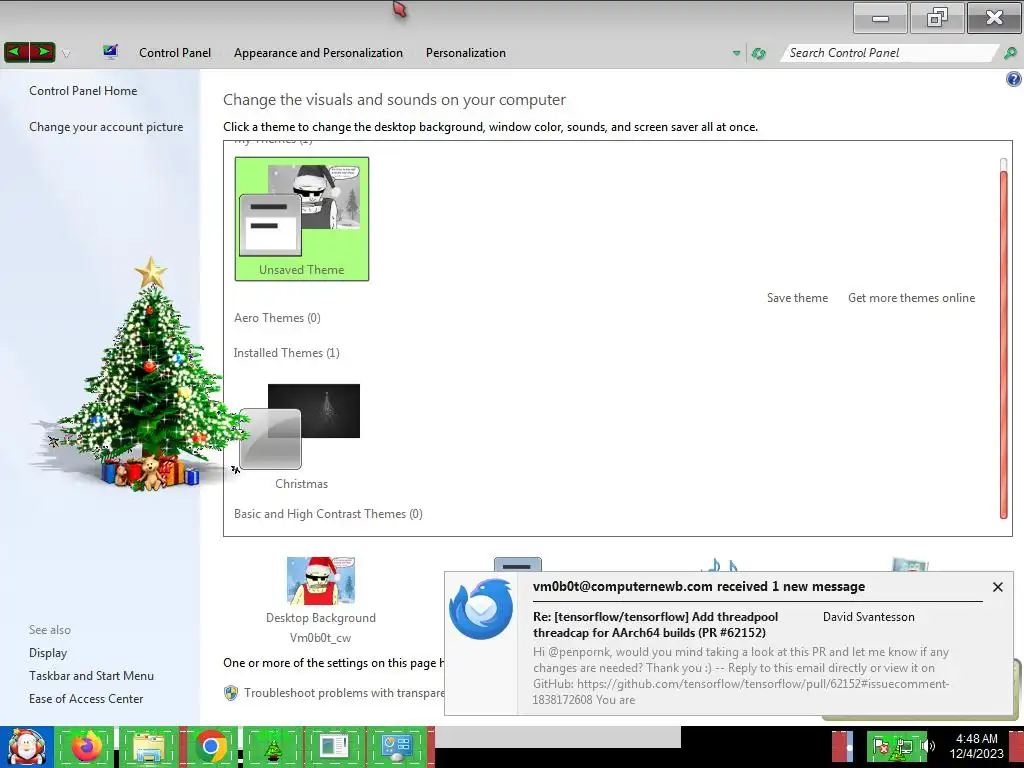The image size is (1024, 768).
Task: Apply the Christmas installed theme
Action: [x=300, y=436]
